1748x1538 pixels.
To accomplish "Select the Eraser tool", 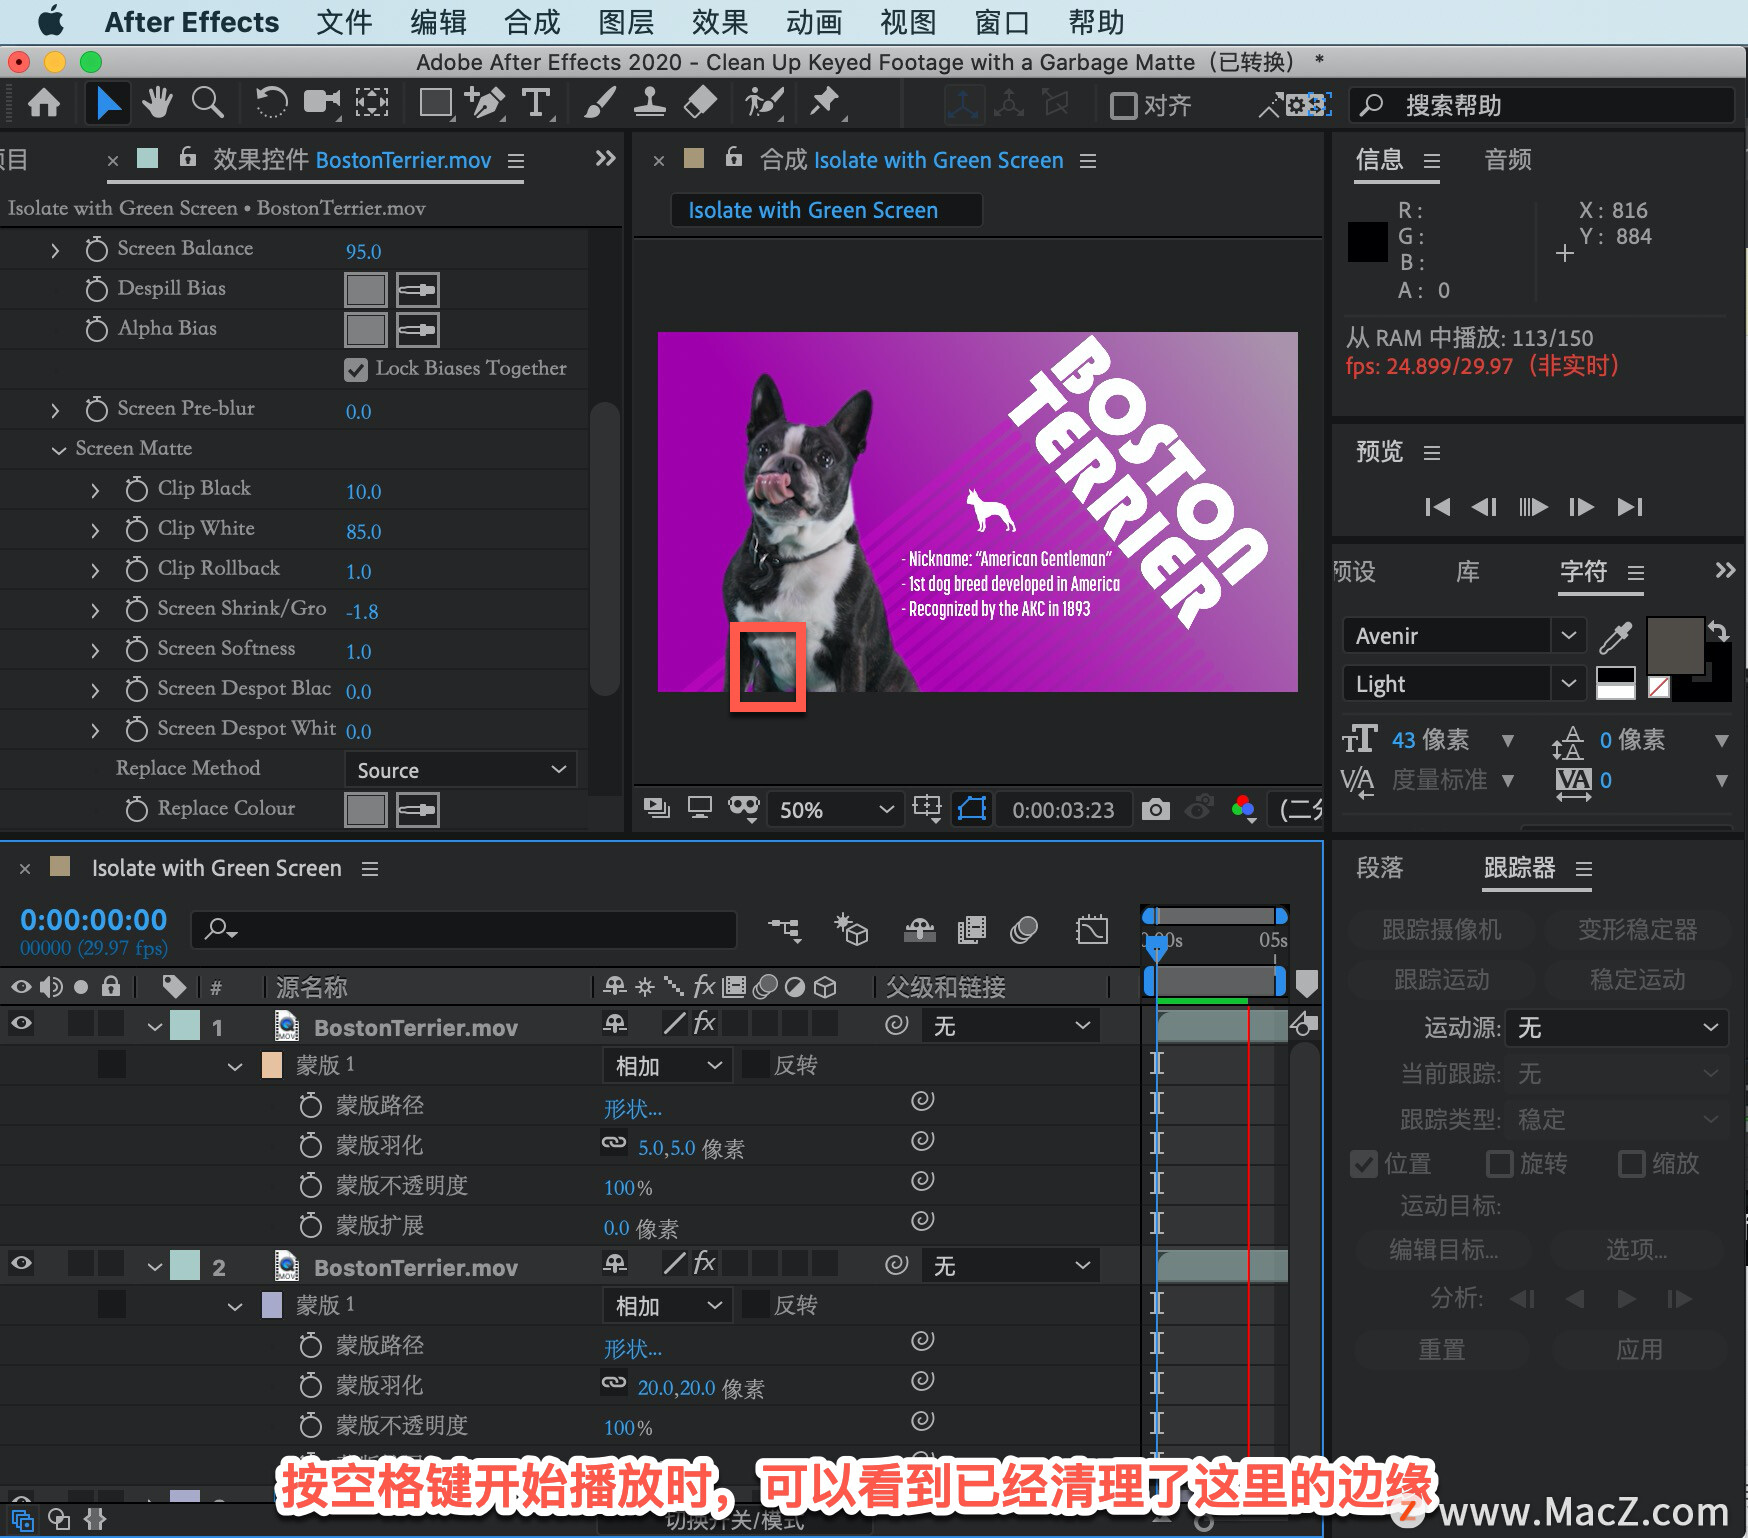I will click(x=700, y=103).
